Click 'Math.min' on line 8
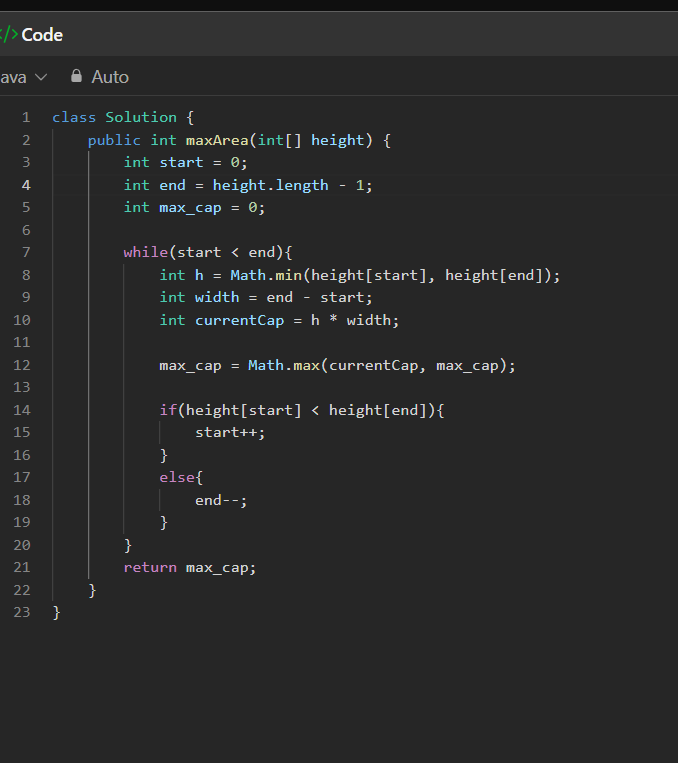The height and width of the screenshot is (763, 678). click(266, 275)
